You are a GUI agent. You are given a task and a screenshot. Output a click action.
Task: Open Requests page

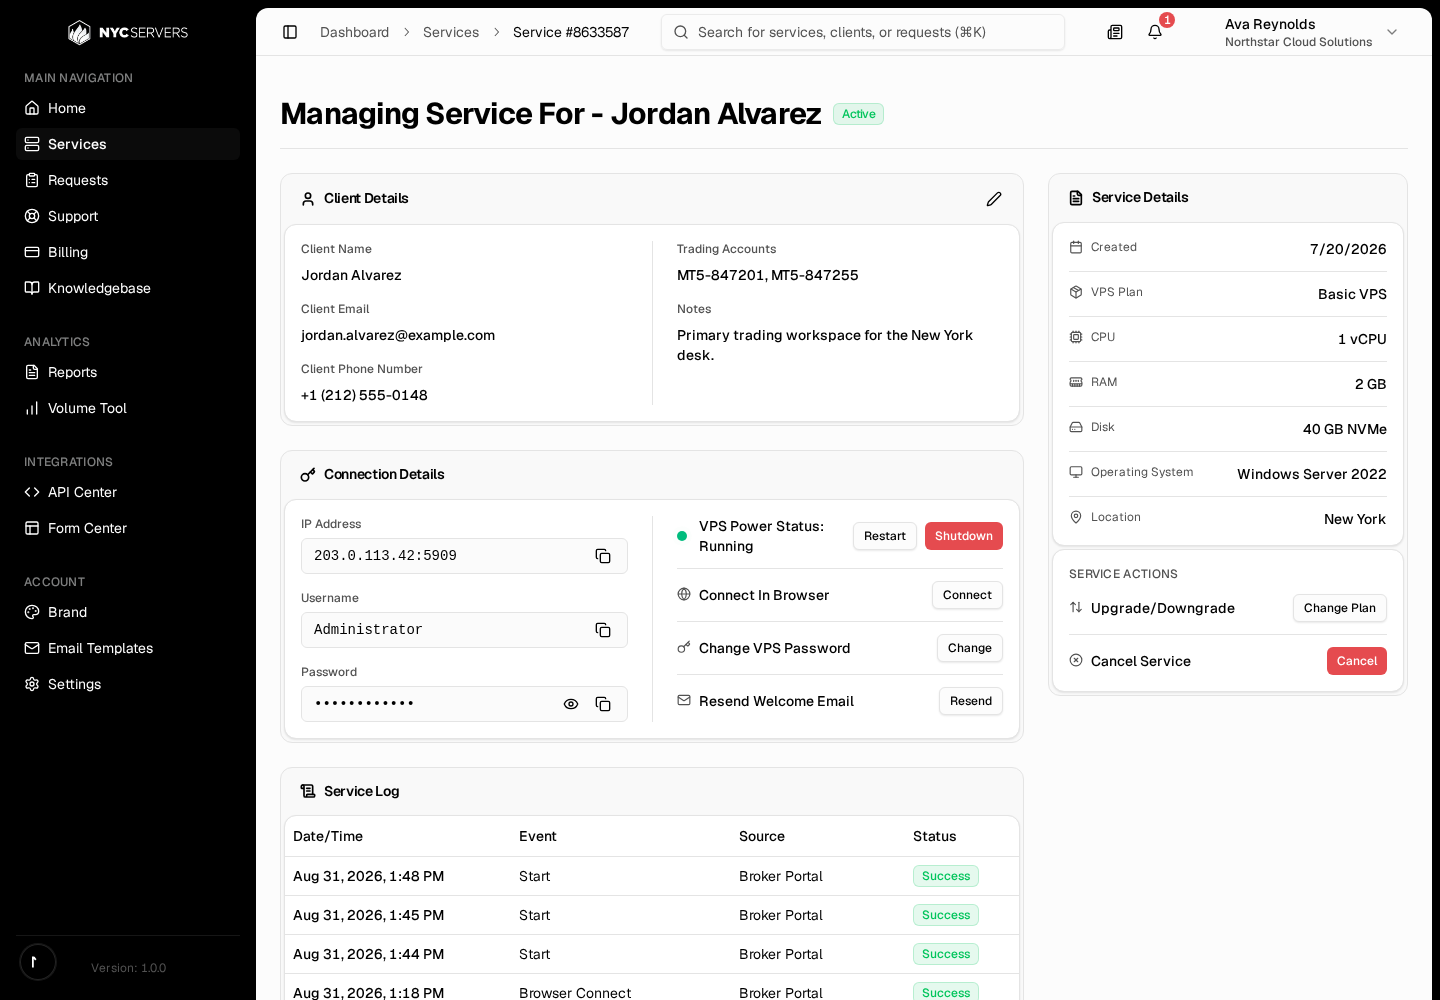tap(128, 180)
